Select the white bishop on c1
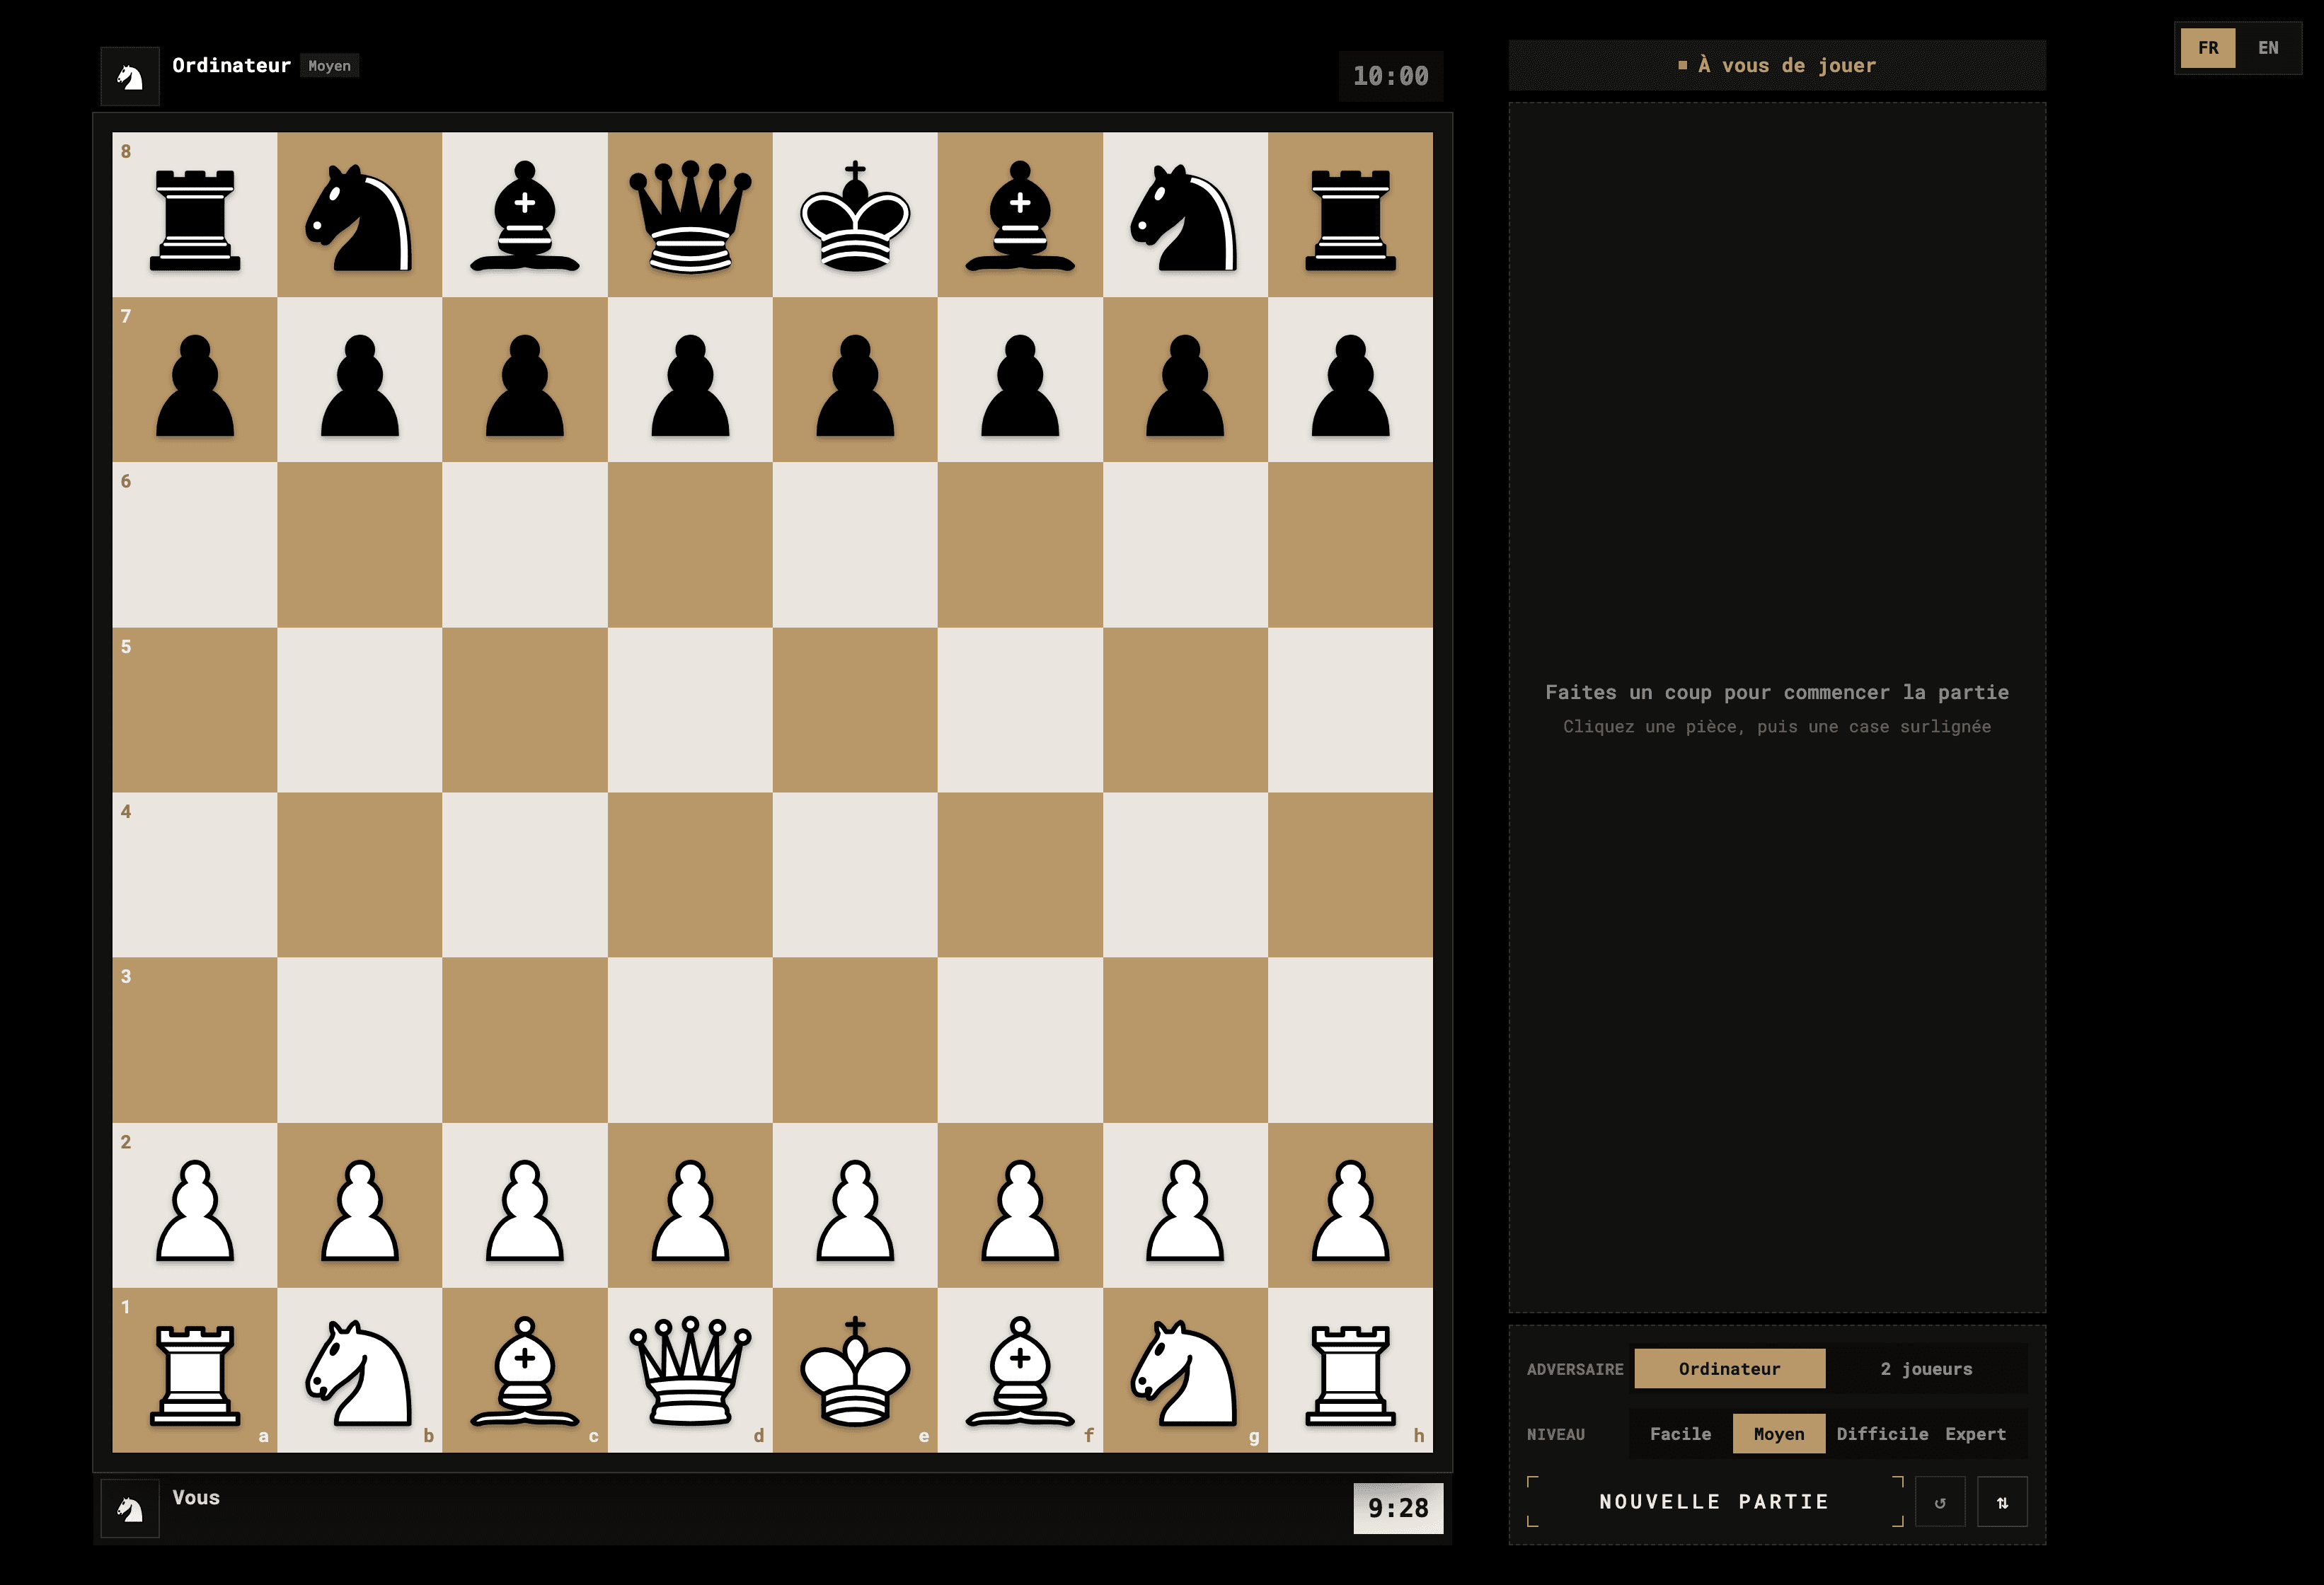This screenshot has height=1585, width=2324. pyautogui.click(x=525, y=1370)
